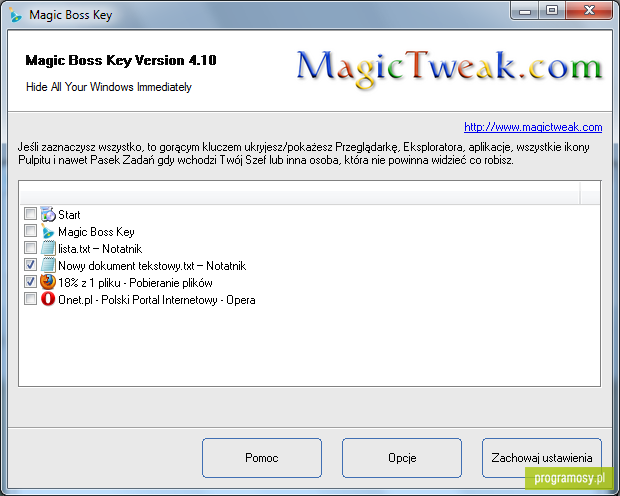Click the Magic Boss Key list icon

coord(48,231)
